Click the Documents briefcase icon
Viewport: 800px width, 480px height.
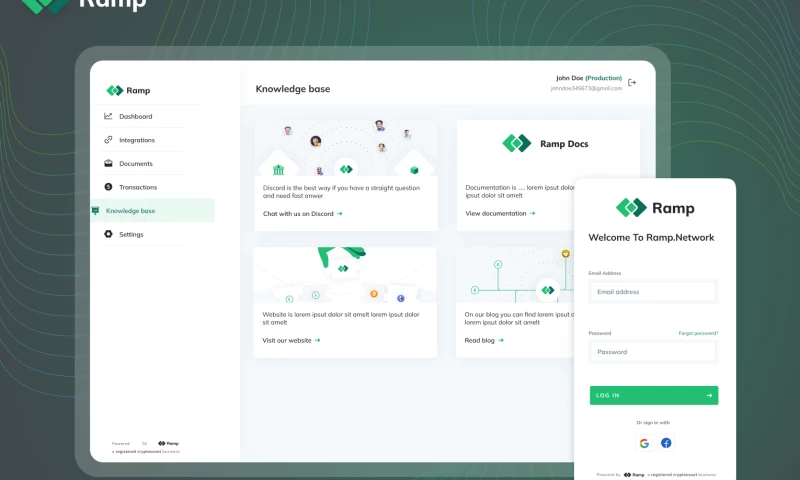tap(108, 163)
